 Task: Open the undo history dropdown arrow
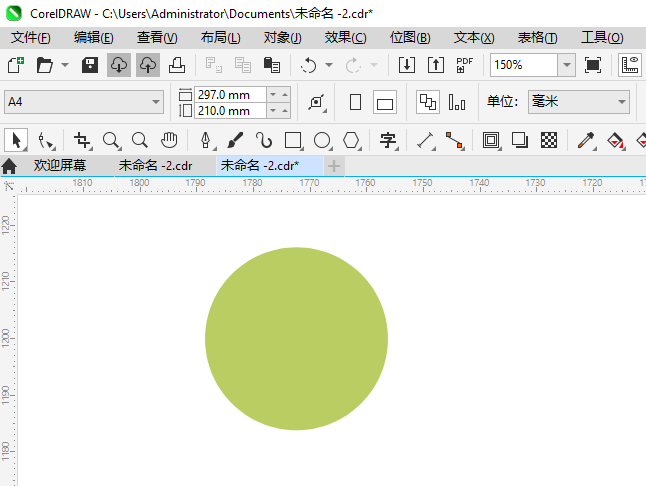[x=329, y=65]
